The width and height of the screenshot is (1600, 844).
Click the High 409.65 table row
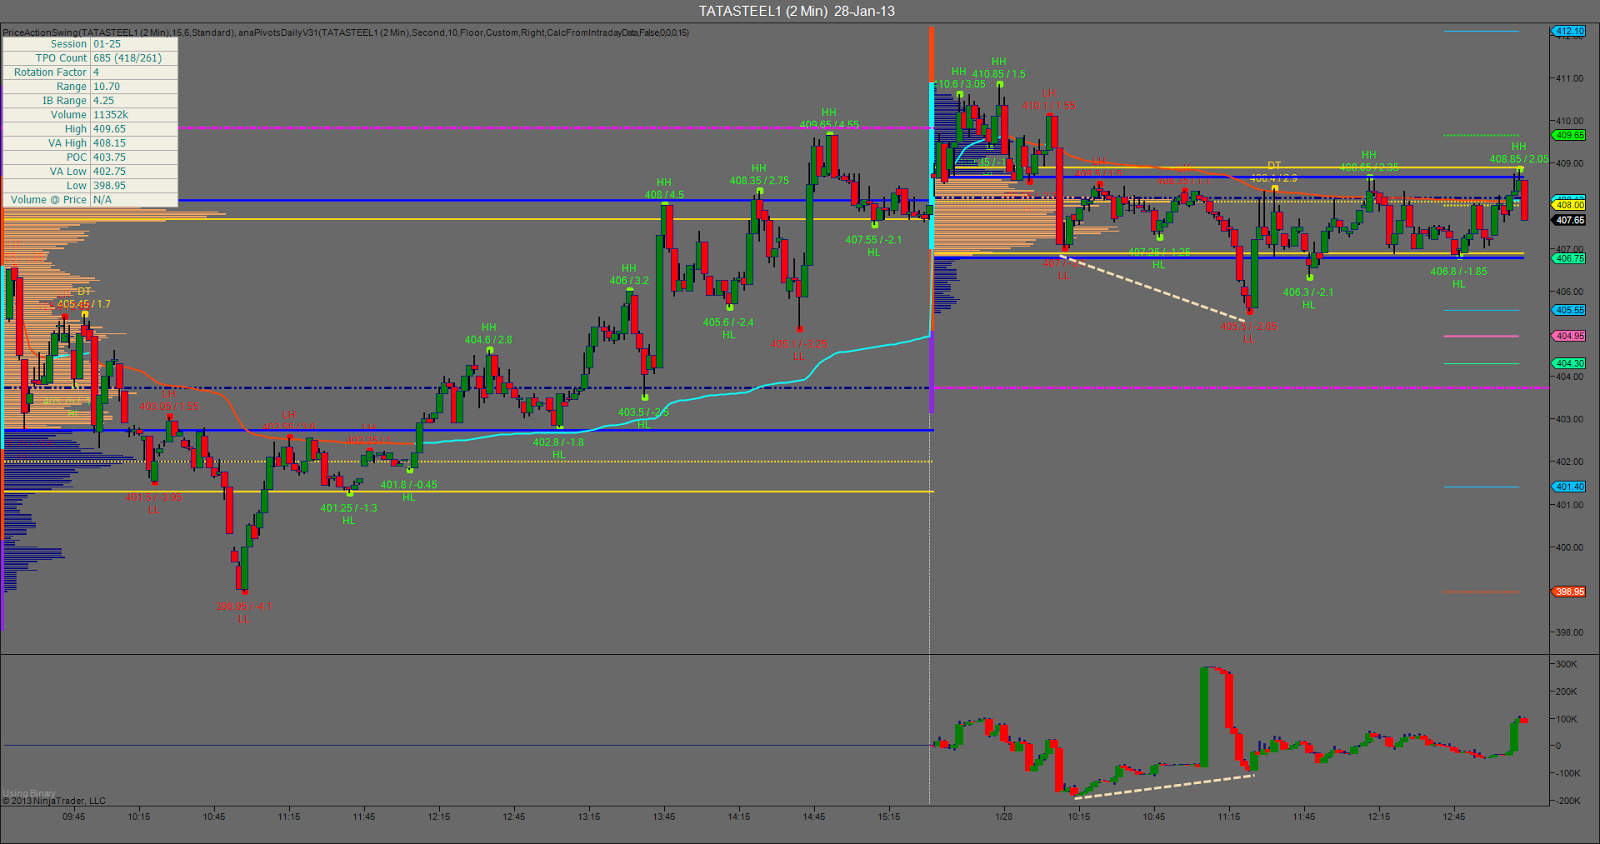[x=90, y=128]
